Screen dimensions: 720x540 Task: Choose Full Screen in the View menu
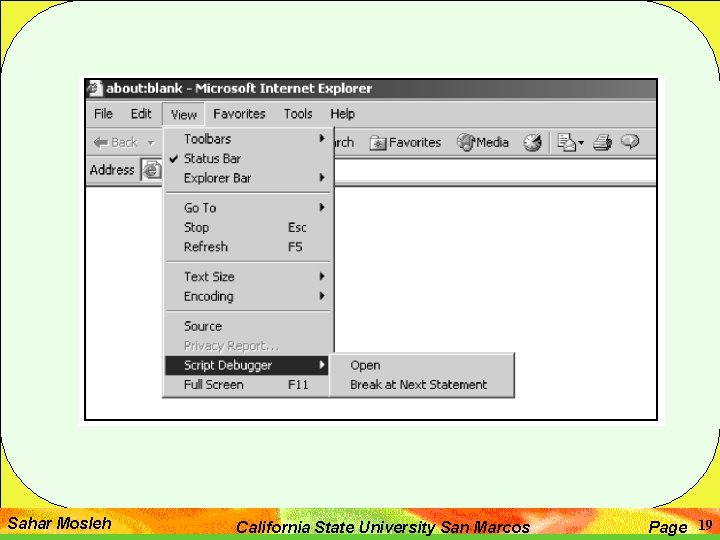point(248,385)
